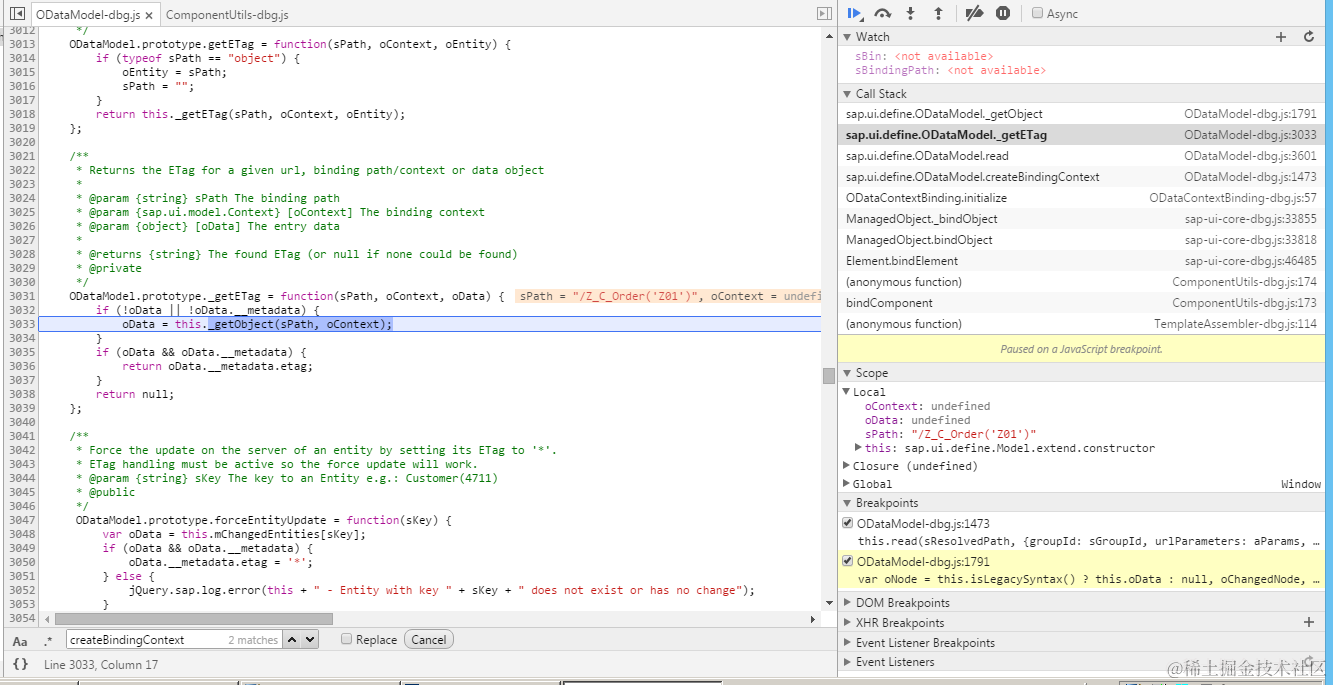The height and width of the screenshot is (685, 1333).
Task: Select bindComponent call stack frame
Action: tap(1081, 303)
